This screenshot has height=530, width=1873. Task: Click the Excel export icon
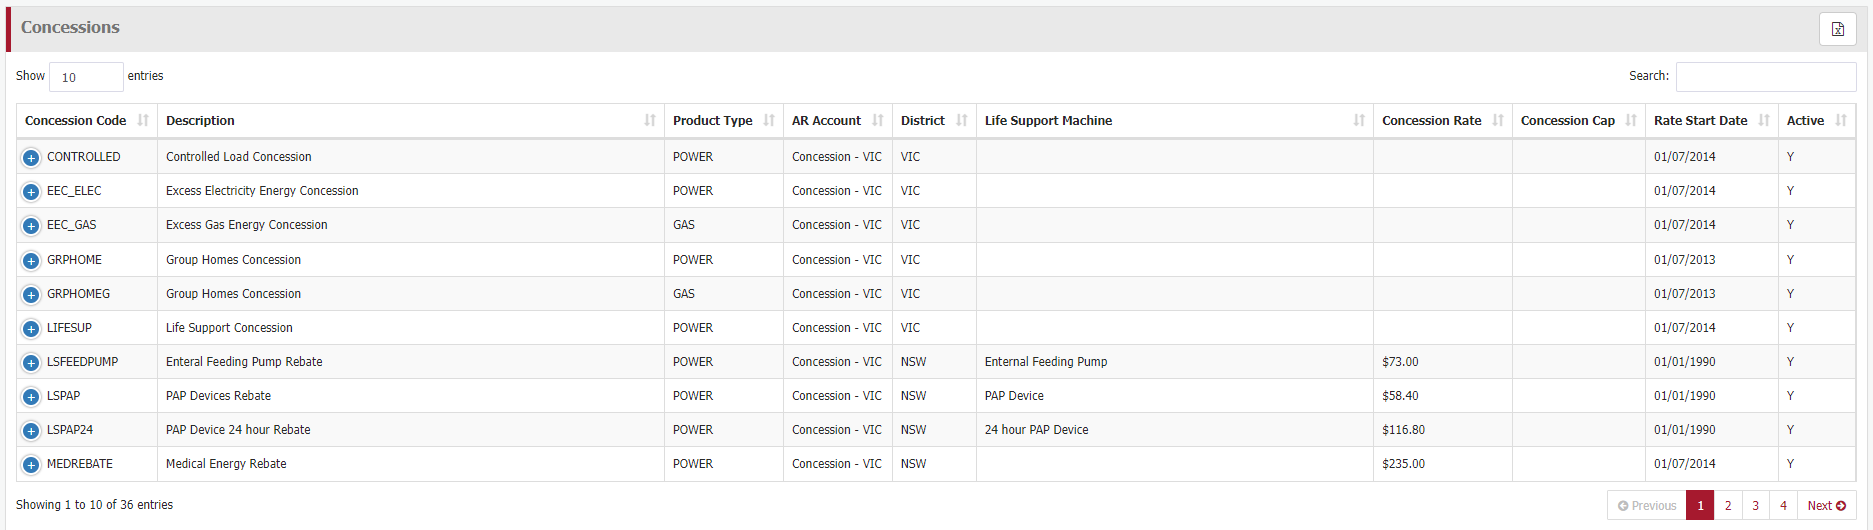click(x=1837, y=29)
